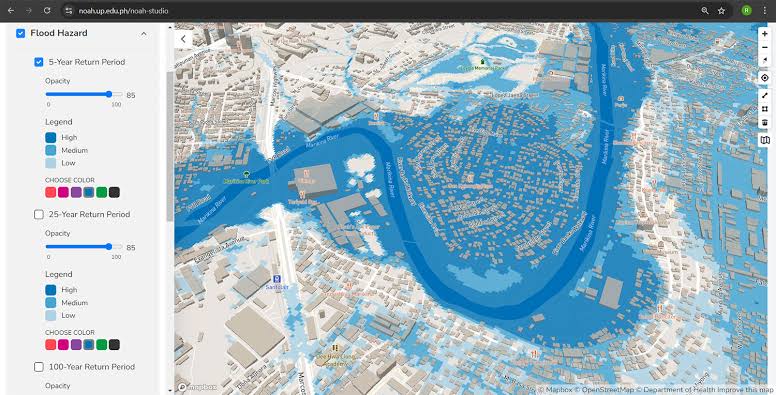Click the 25-Year Return Period label
776x395 pixels.
tap(90, 214)
